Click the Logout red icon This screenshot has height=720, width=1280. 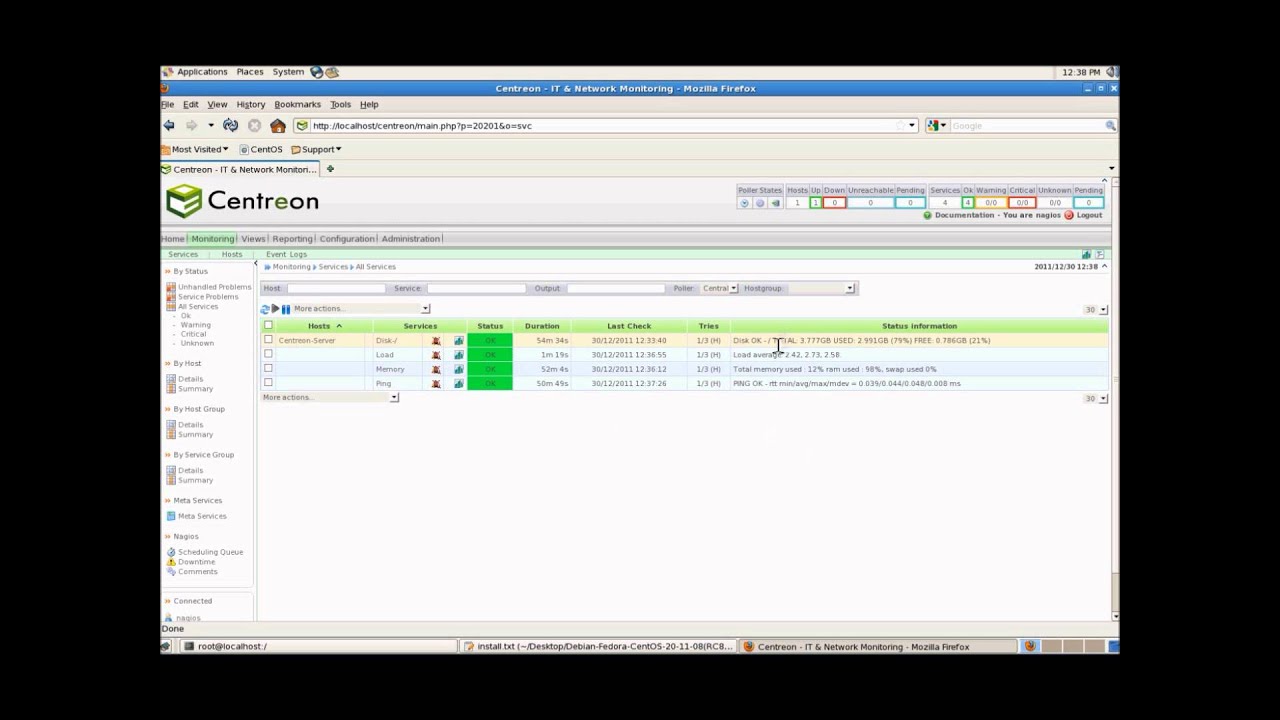pos(1069,215)
